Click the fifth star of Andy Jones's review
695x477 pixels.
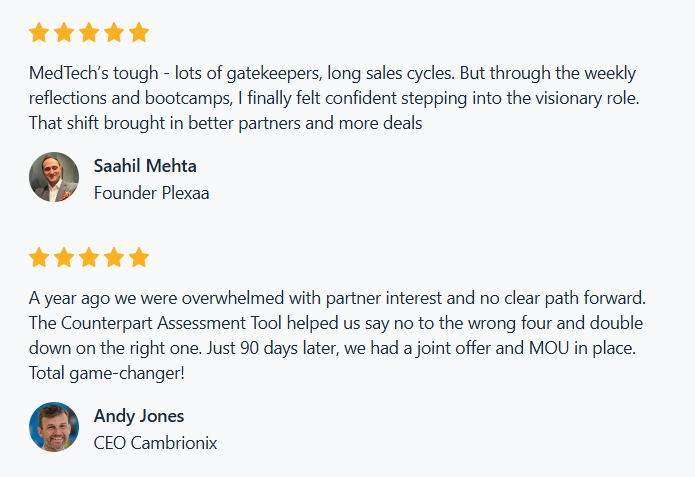(x=139, y=258)
